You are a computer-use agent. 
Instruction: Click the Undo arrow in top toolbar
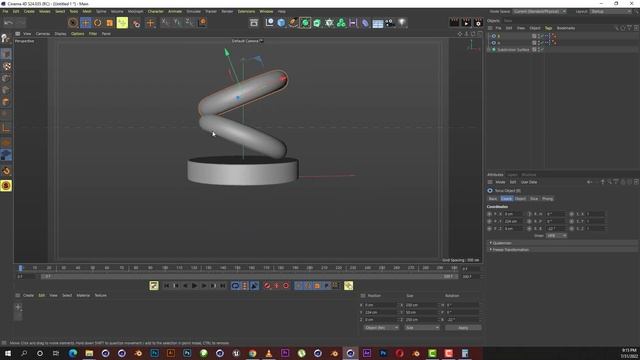tap(8, 23)
